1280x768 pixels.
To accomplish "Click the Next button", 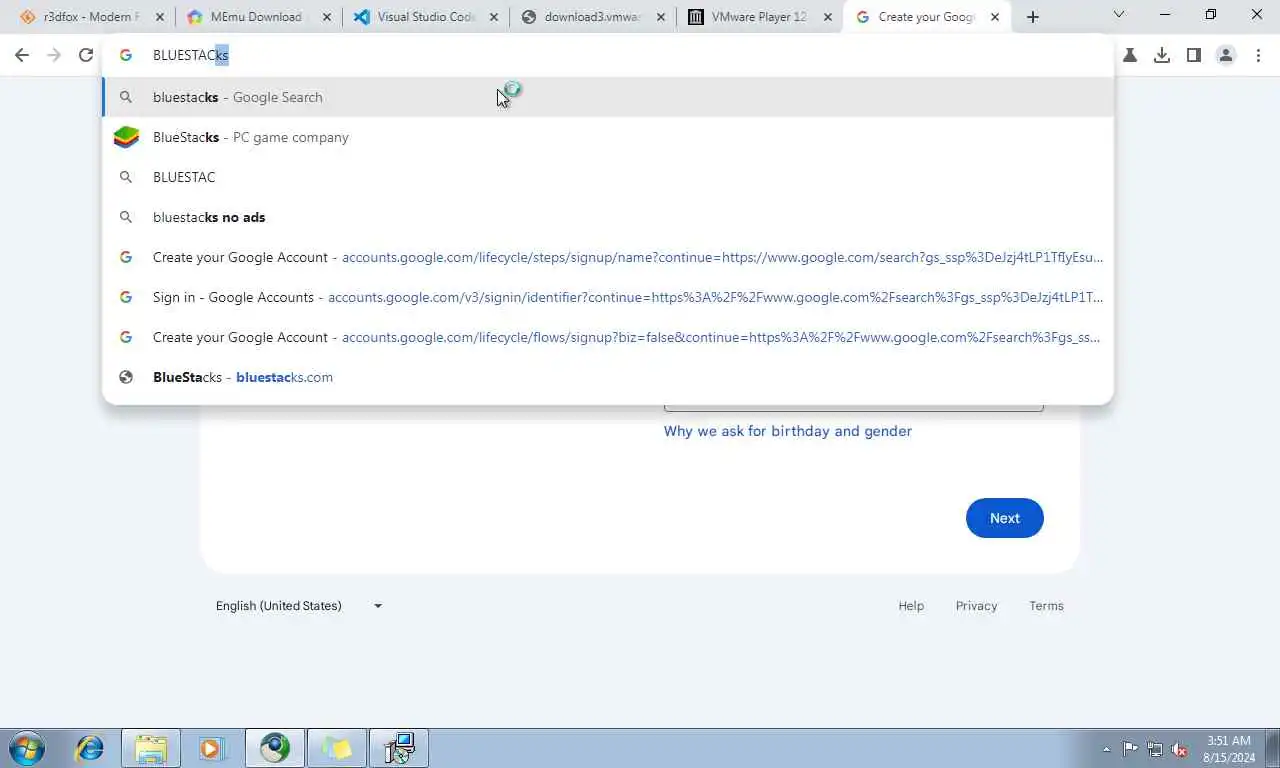I will point(1004,518).
